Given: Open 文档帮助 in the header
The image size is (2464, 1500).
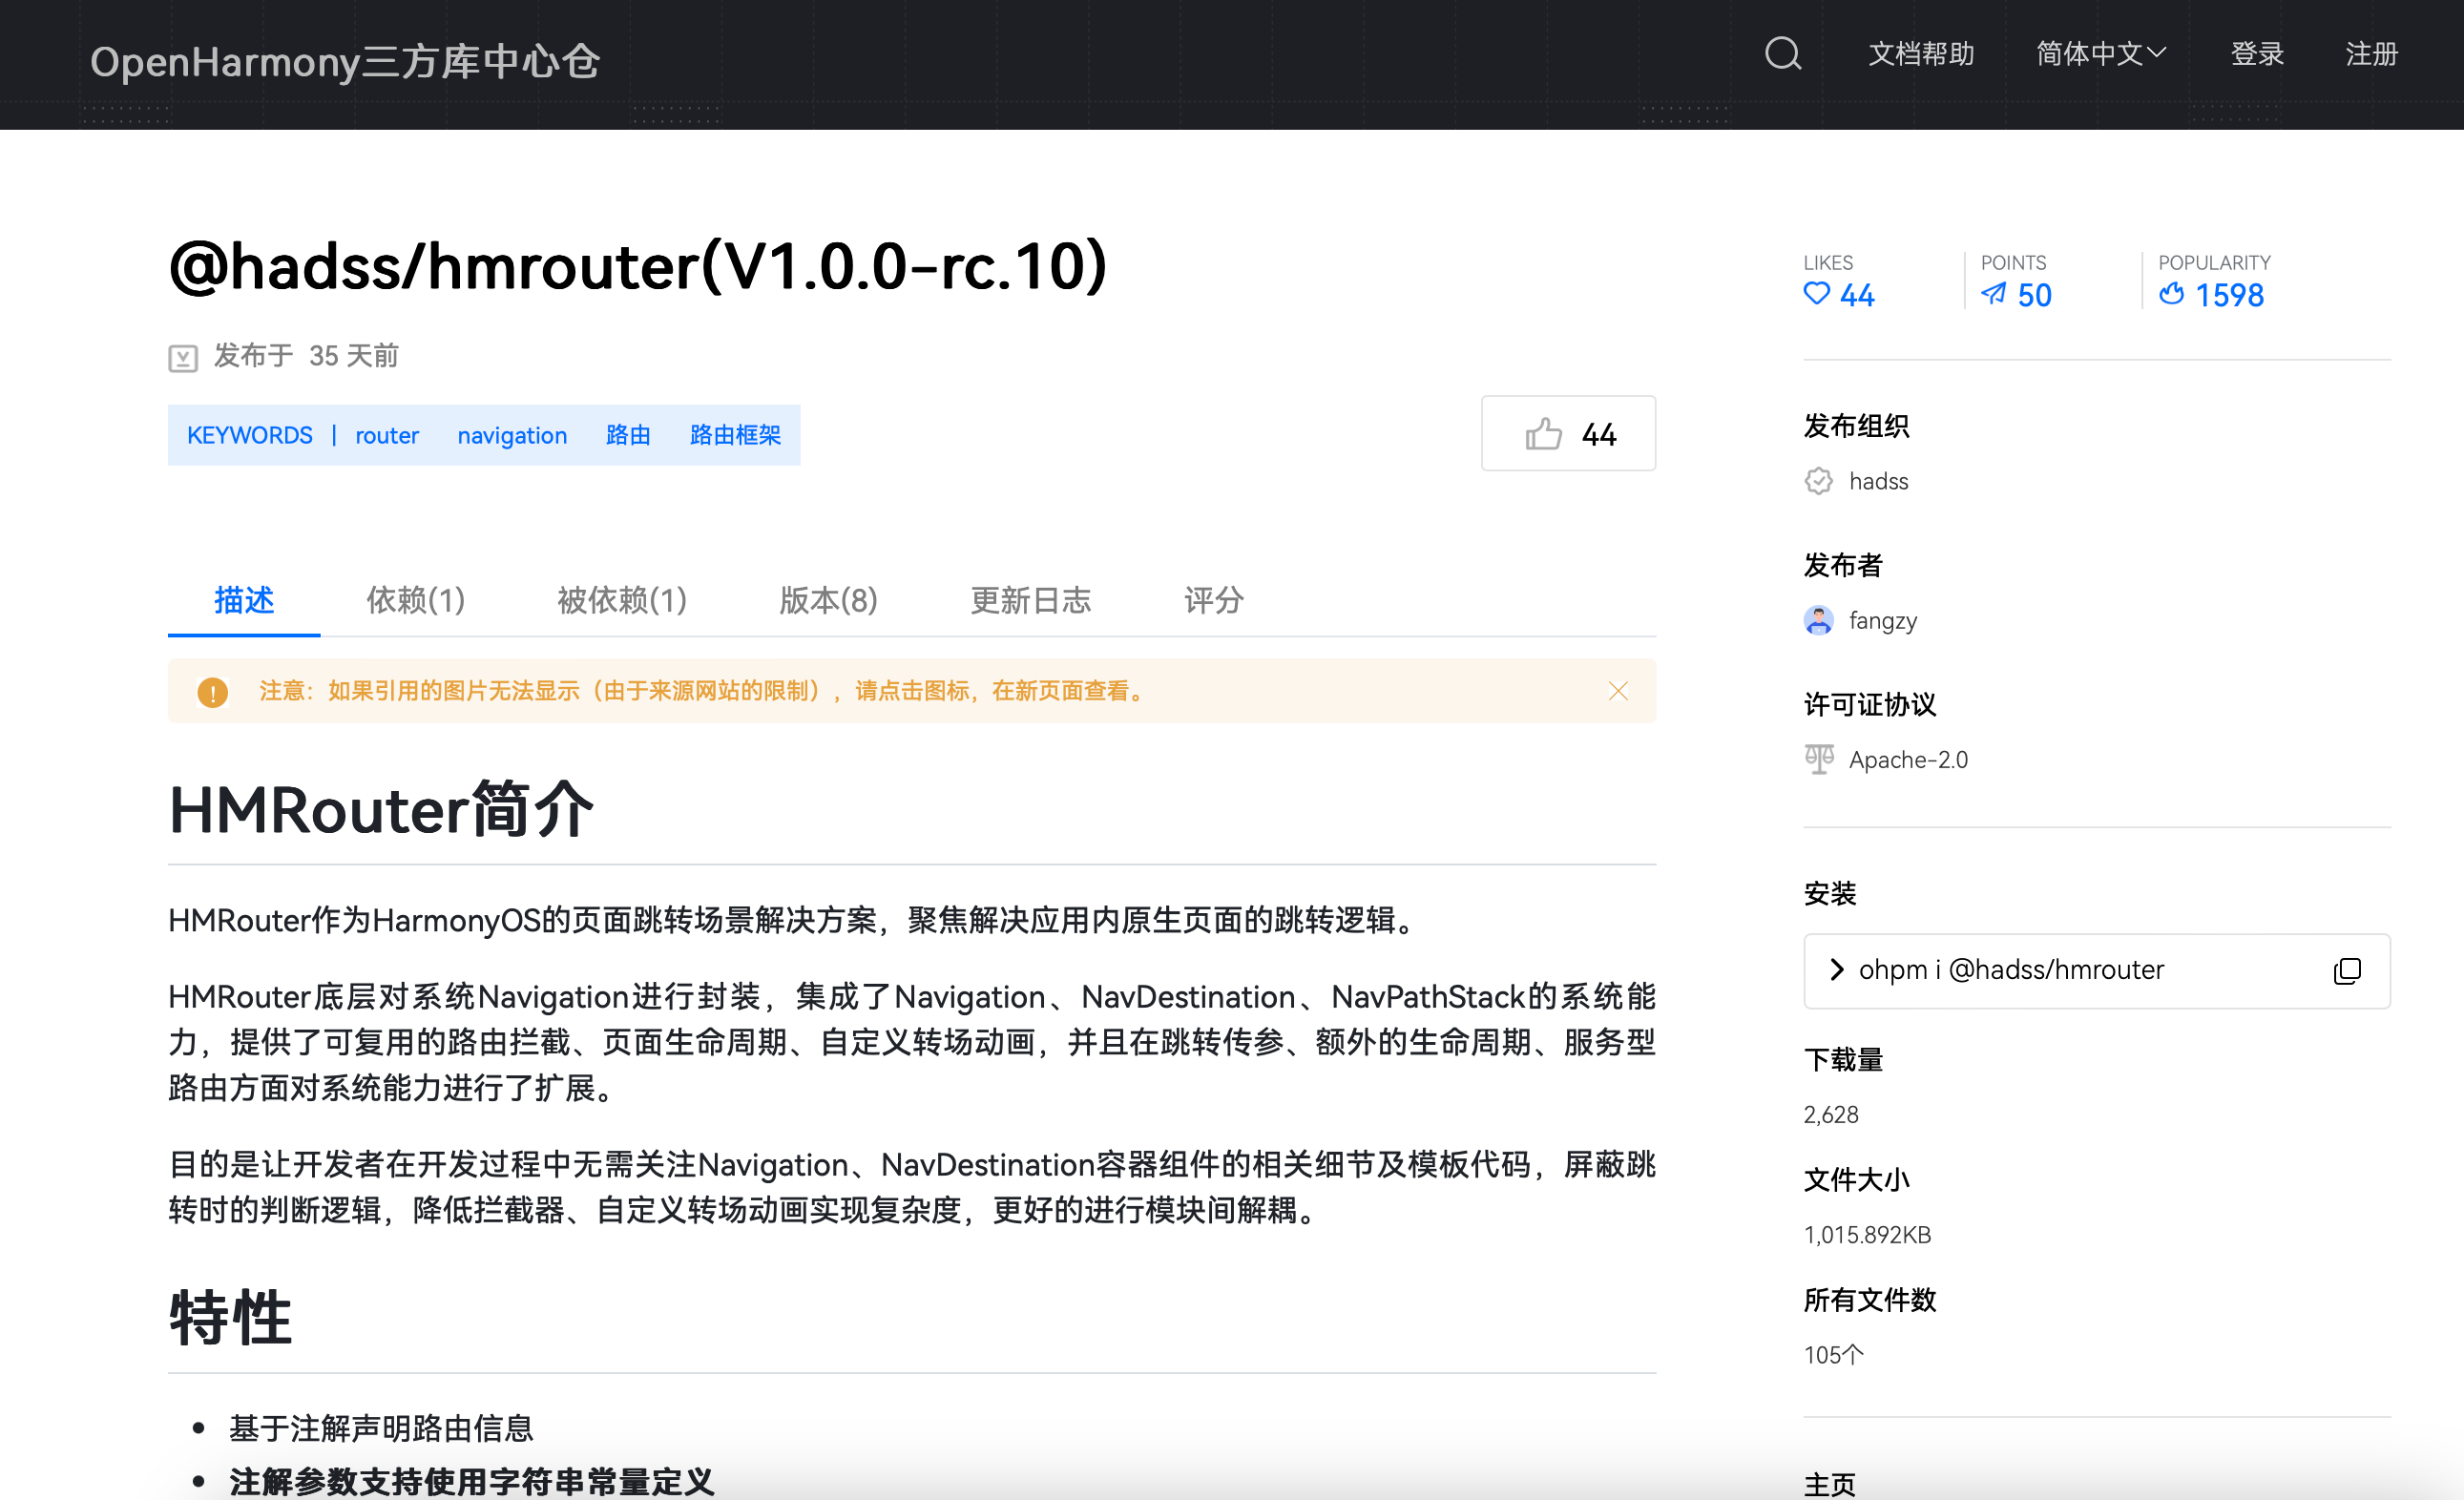Looking at the screenshot, I should (x=1920, y=53).
